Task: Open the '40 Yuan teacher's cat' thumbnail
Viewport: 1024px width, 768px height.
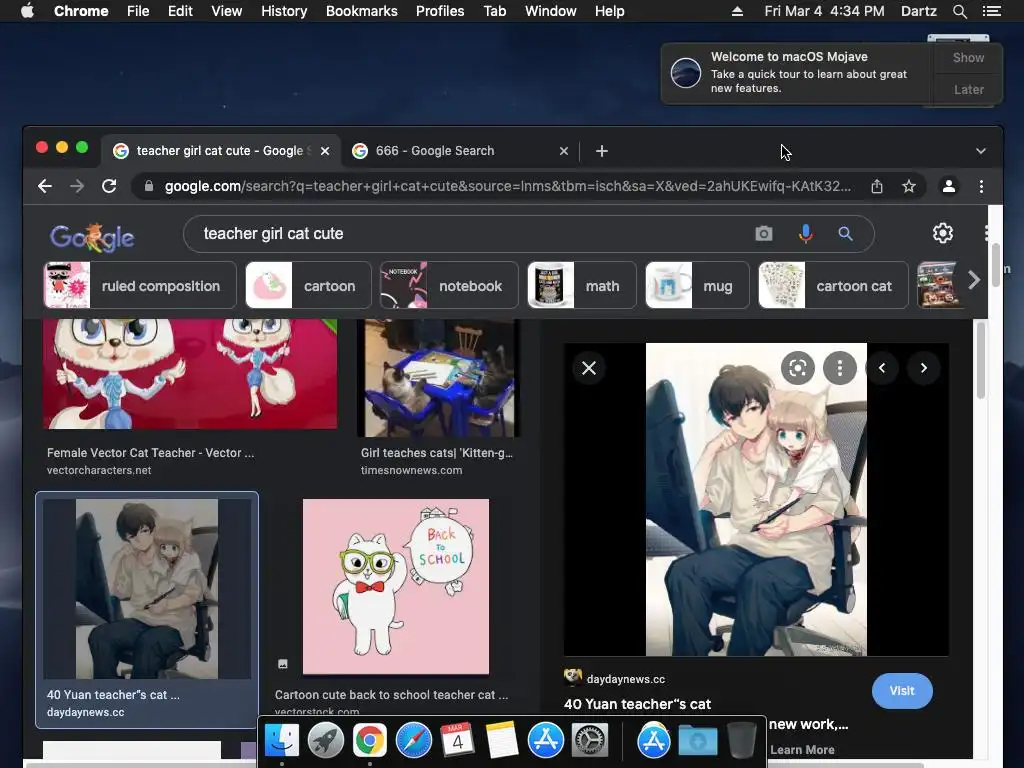Action: click(x=147, y=589)
